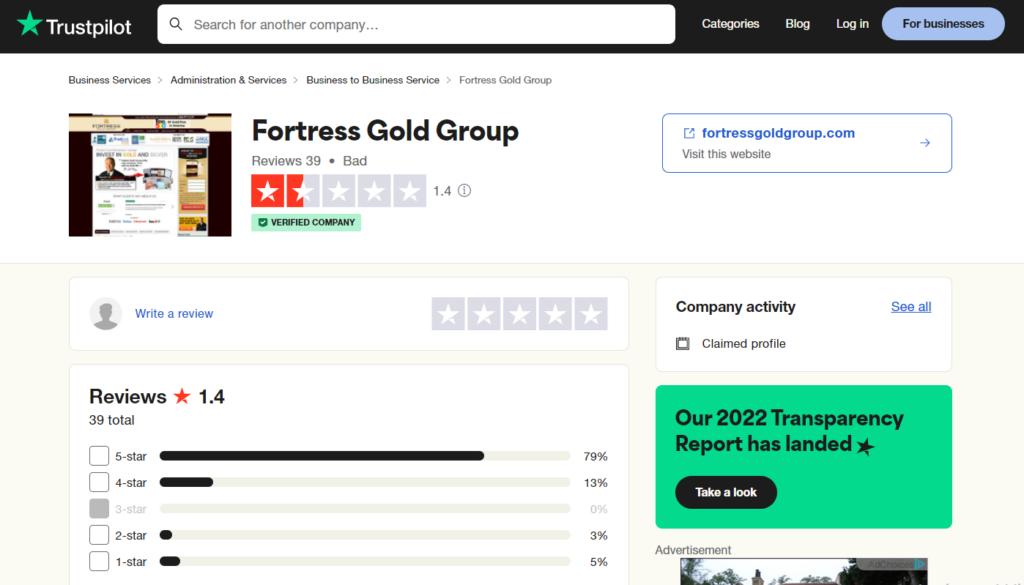Image resolution: width=1024 pixels, height=585 pixels.
Task: Open the Write a review link
Action: point(174,313)
